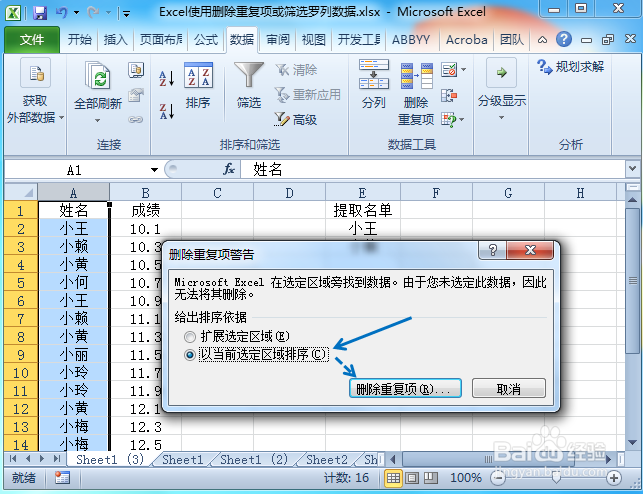Expand the Name Box dropdown arrow

click(x=154, y=170)
